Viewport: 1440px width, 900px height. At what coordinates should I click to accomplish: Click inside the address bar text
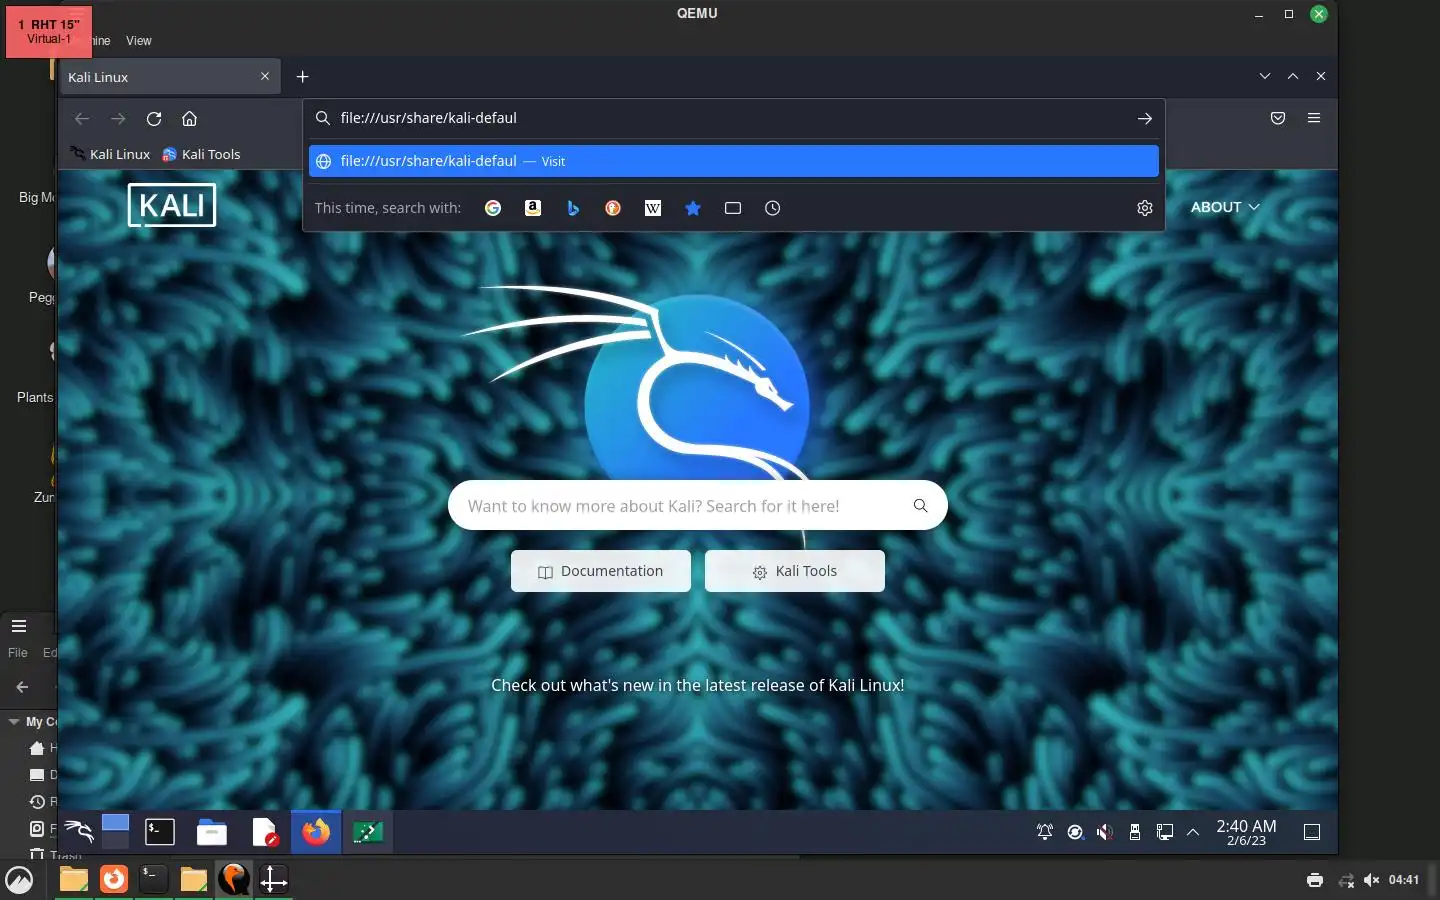click(428, 118)
